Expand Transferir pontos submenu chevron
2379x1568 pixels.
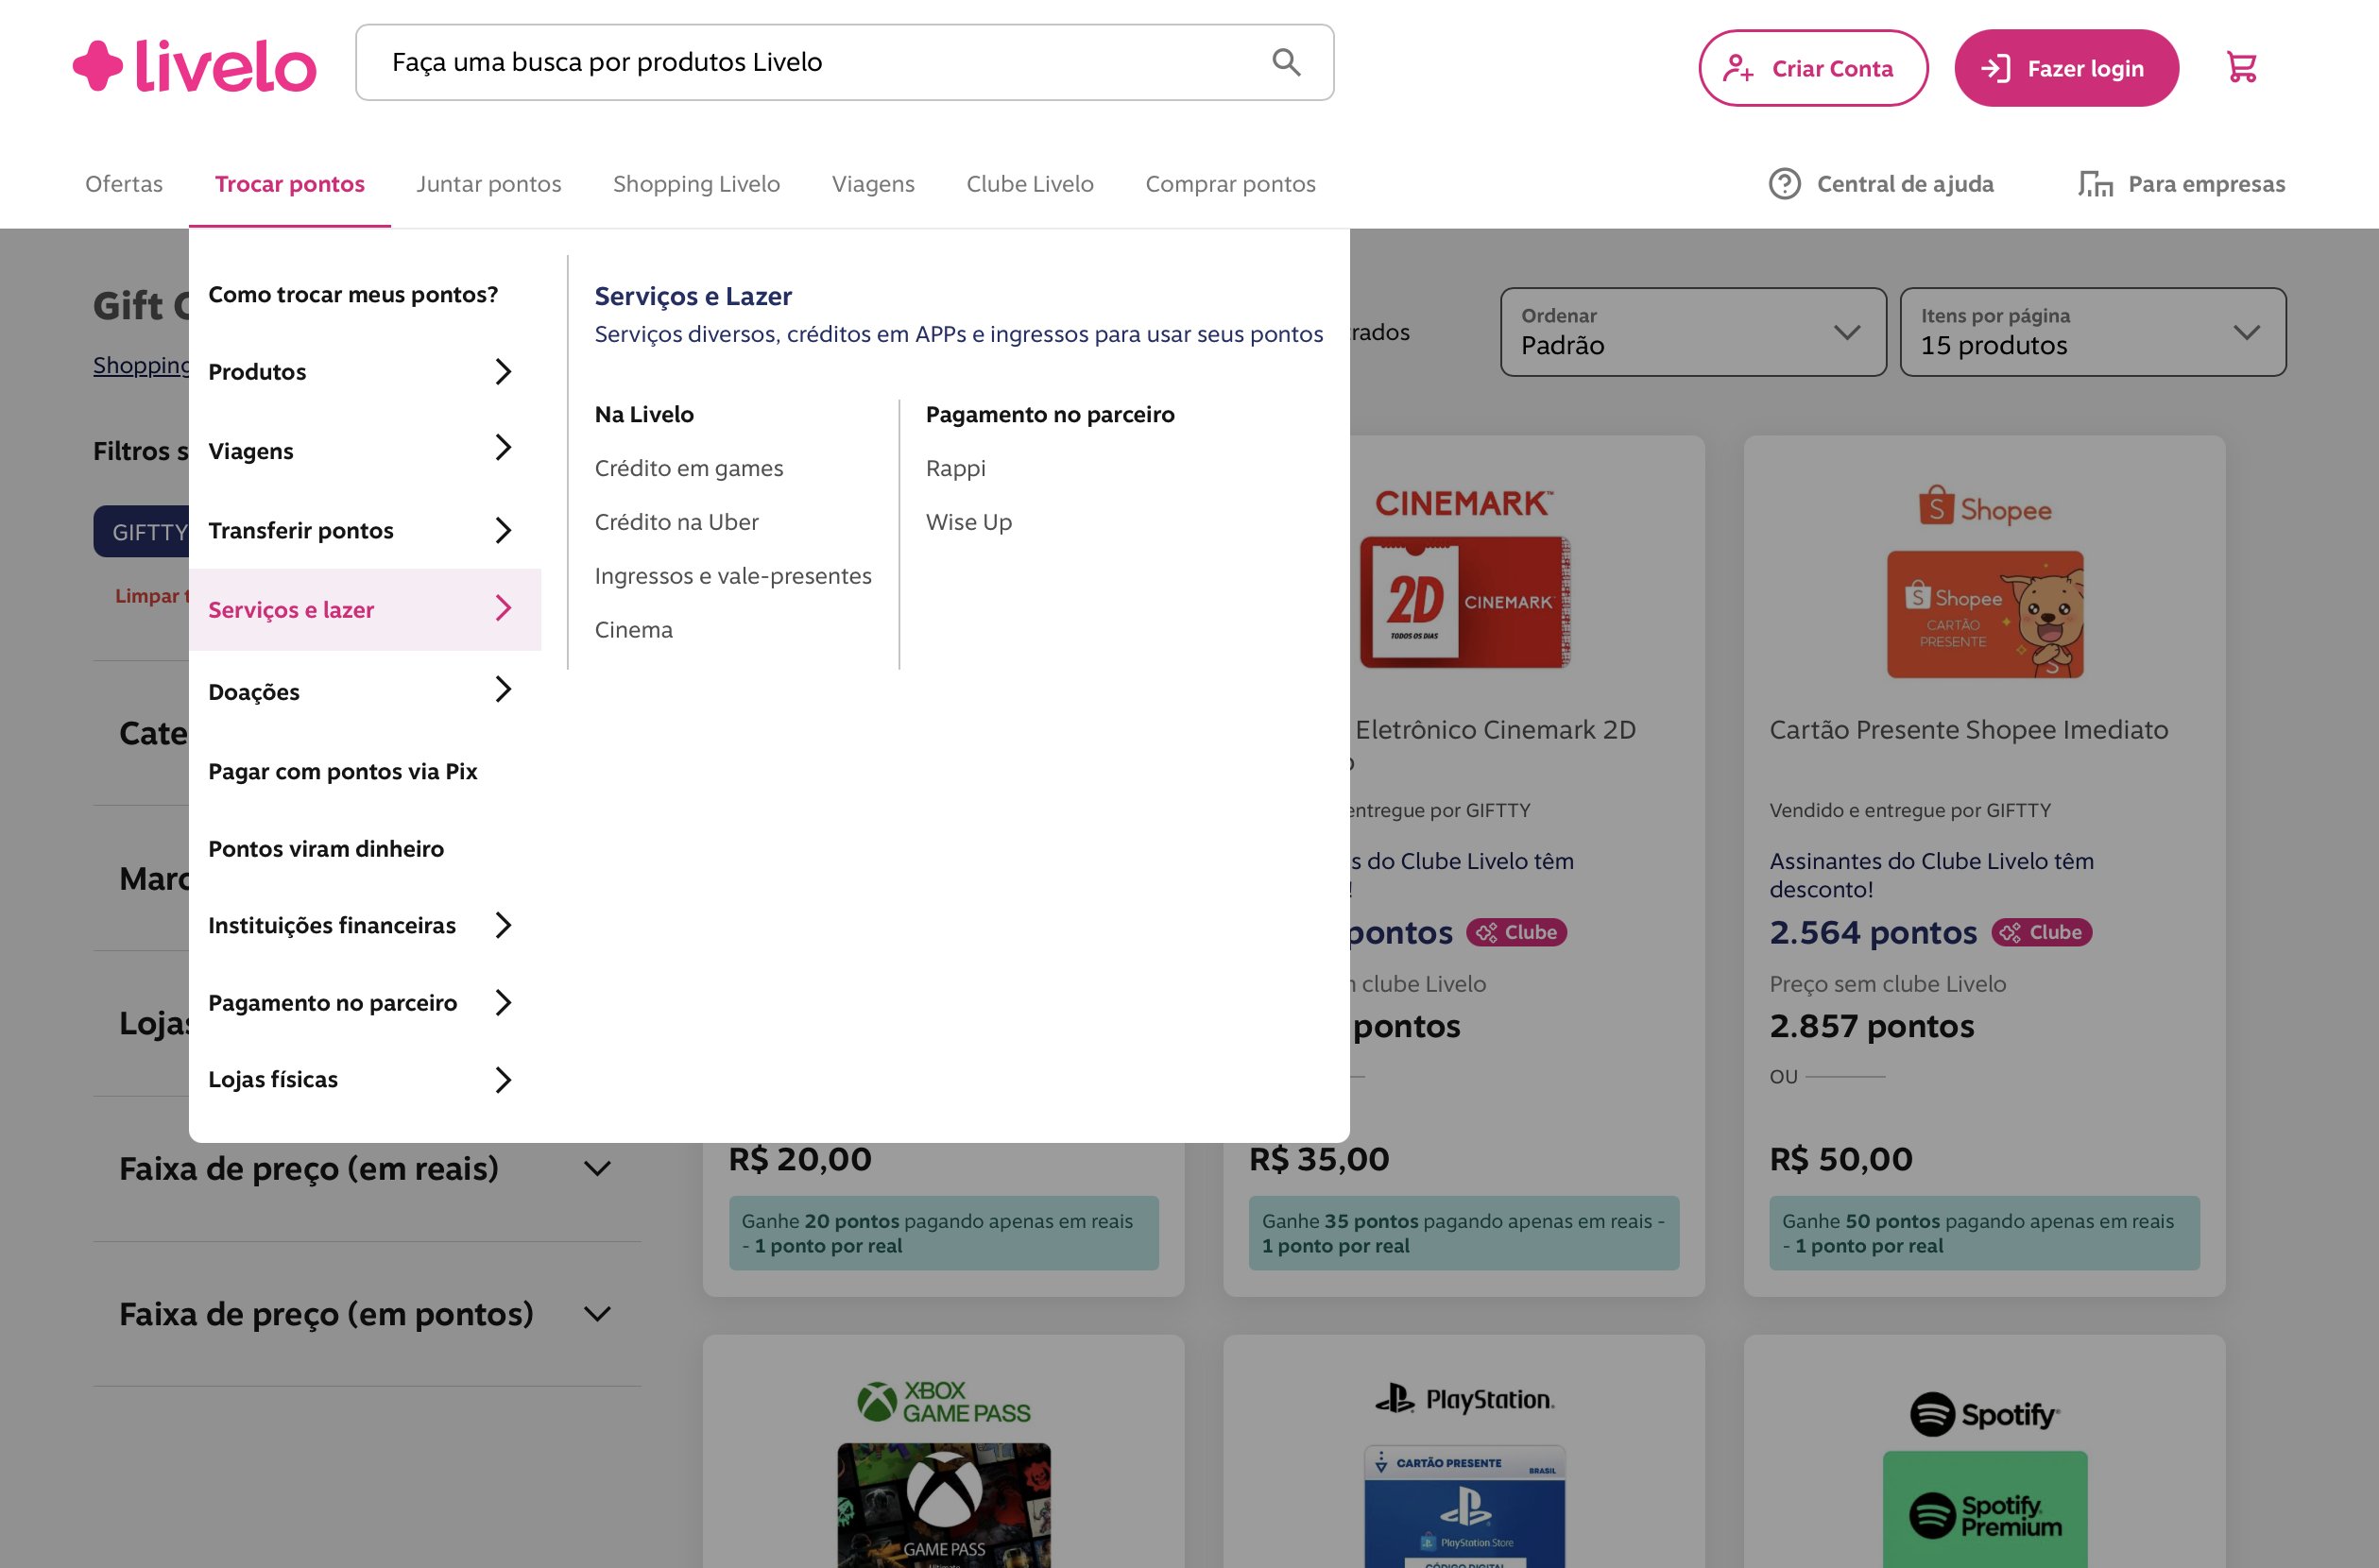point(503,530)
